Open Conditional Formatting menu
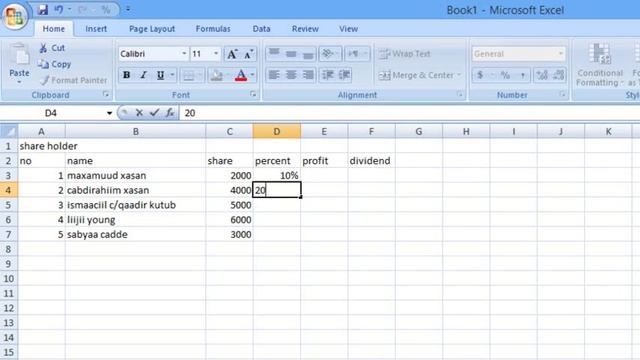Image resolution: width=640 pixels, height=360 pixels. coord(600,64)
